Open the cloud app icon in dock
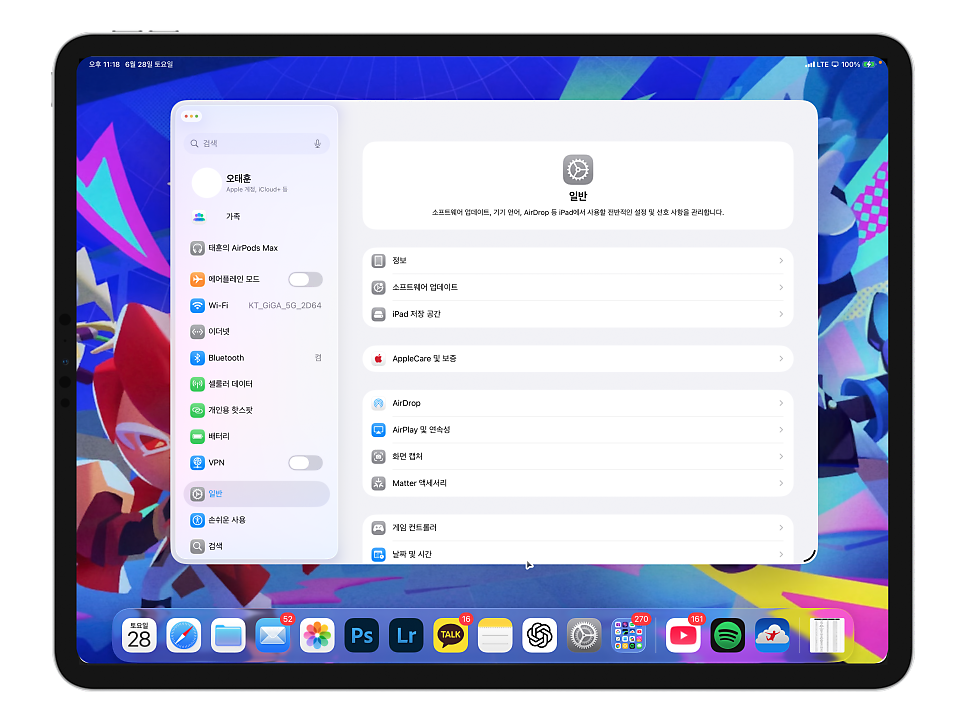This screenshot has height=723, width=966. point(772,636)
